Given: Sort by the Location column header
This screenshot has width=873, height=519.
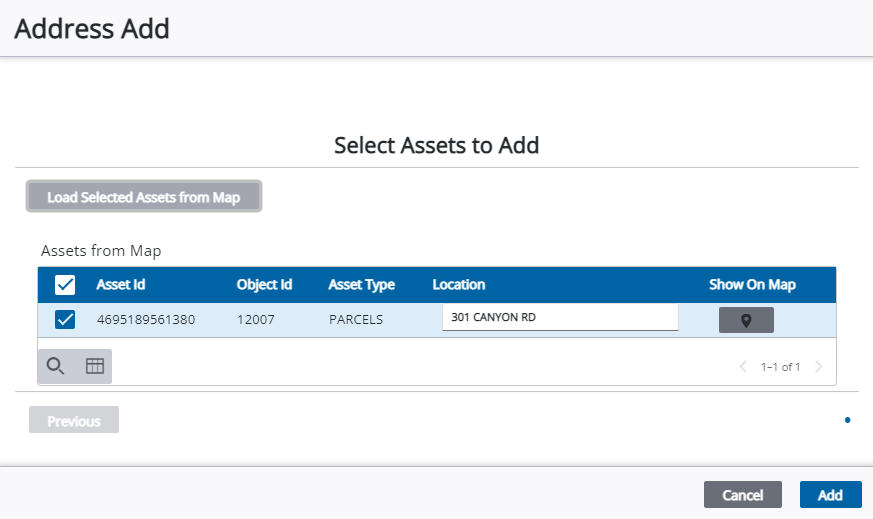Looking at the screenshot, I should point(459,285).
